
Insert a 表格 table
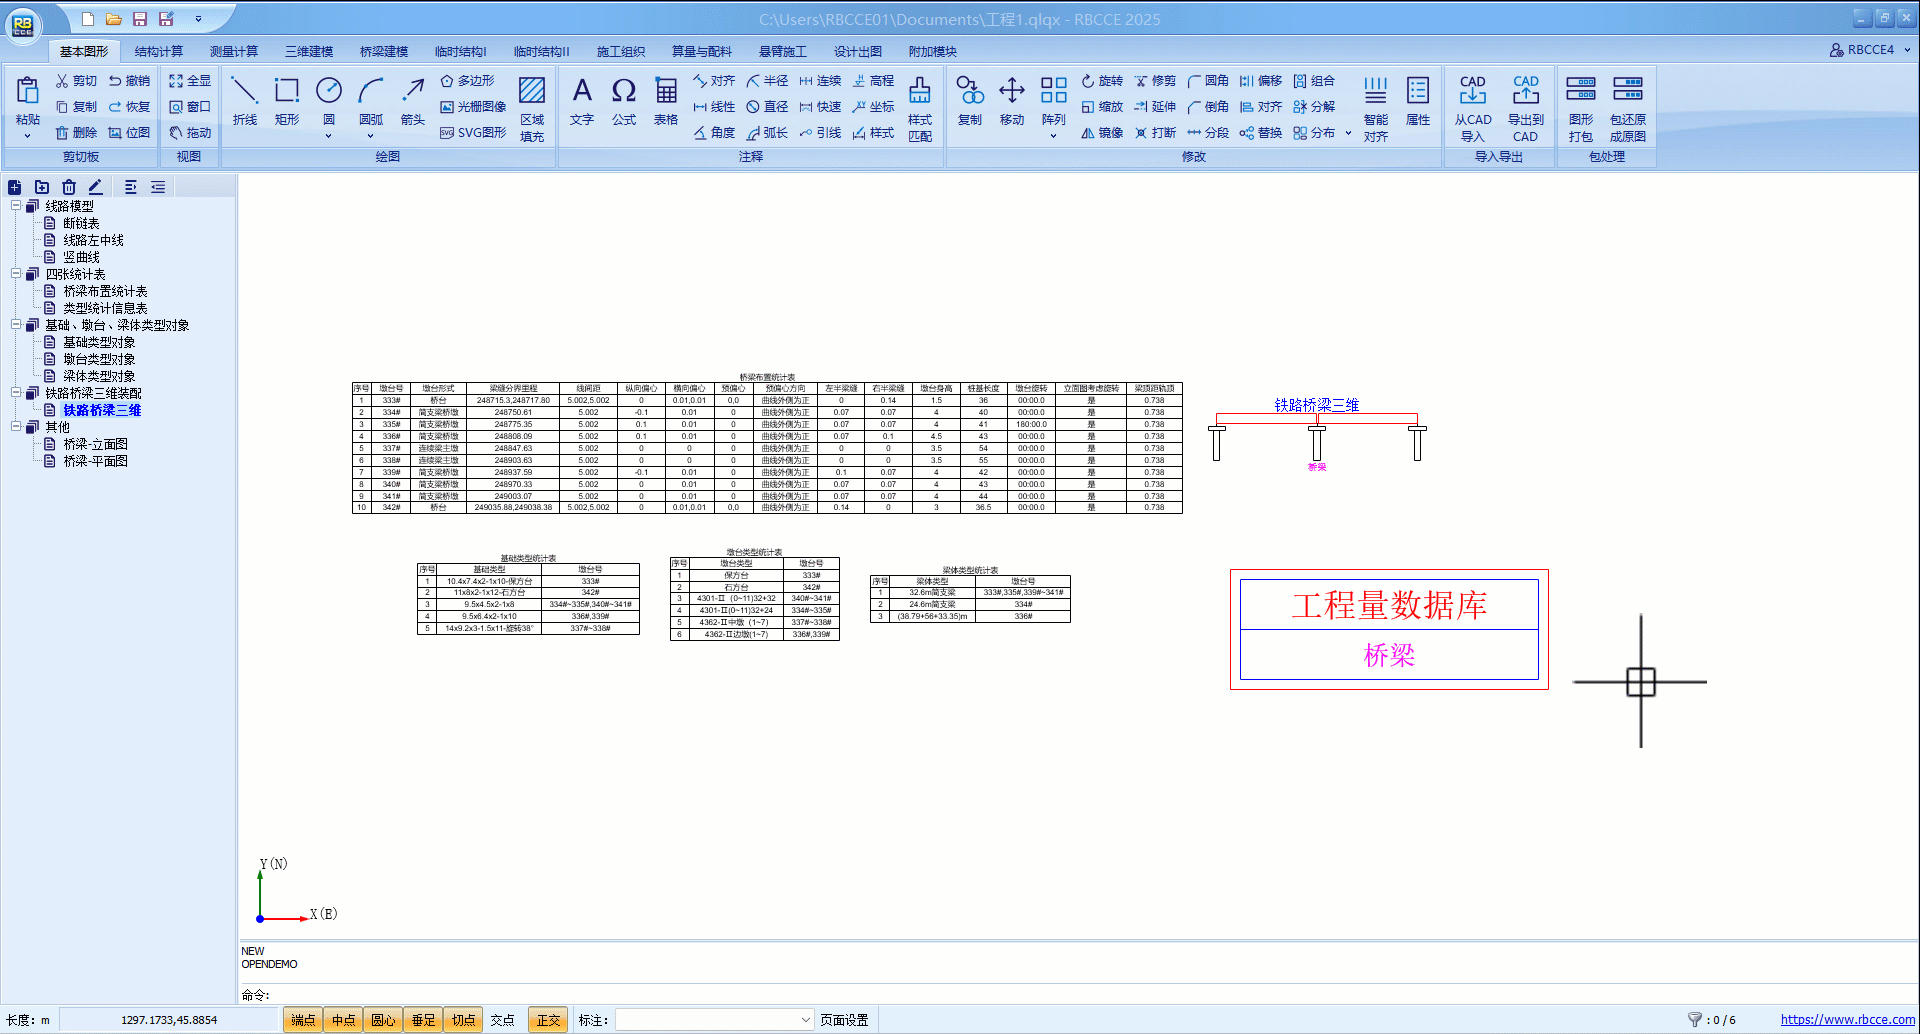tap(666, 101)
